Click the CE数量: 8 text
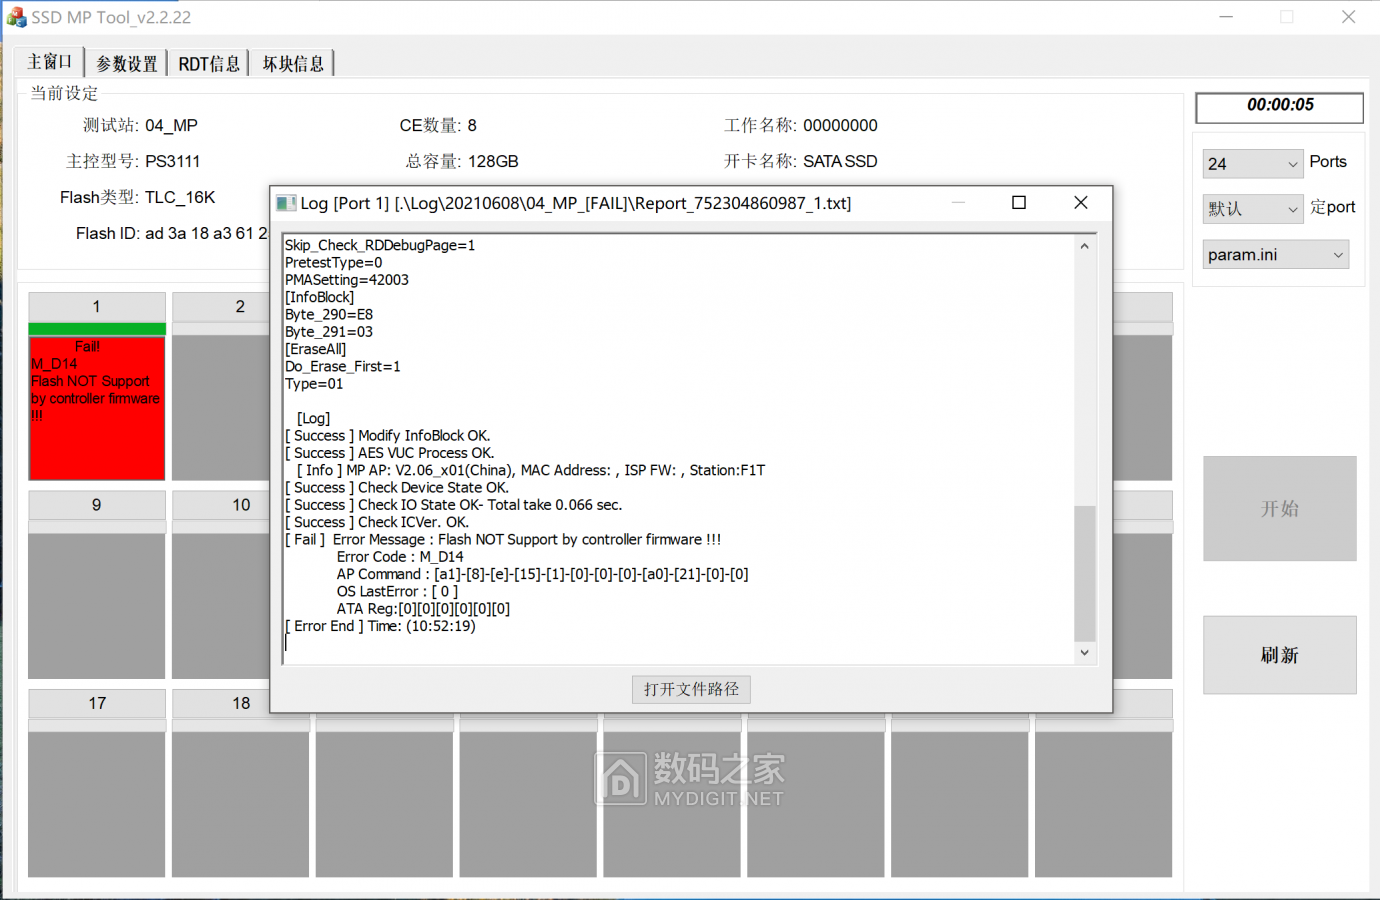1380x900 pixels. (438, 125)
